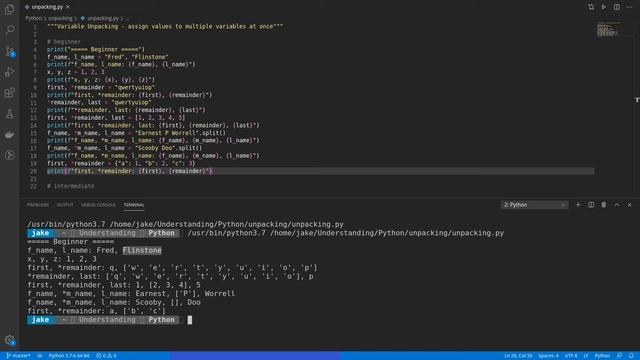Switch to the Debug Console tab
Screen dimensions: 640x360
(x=98, y=205)
